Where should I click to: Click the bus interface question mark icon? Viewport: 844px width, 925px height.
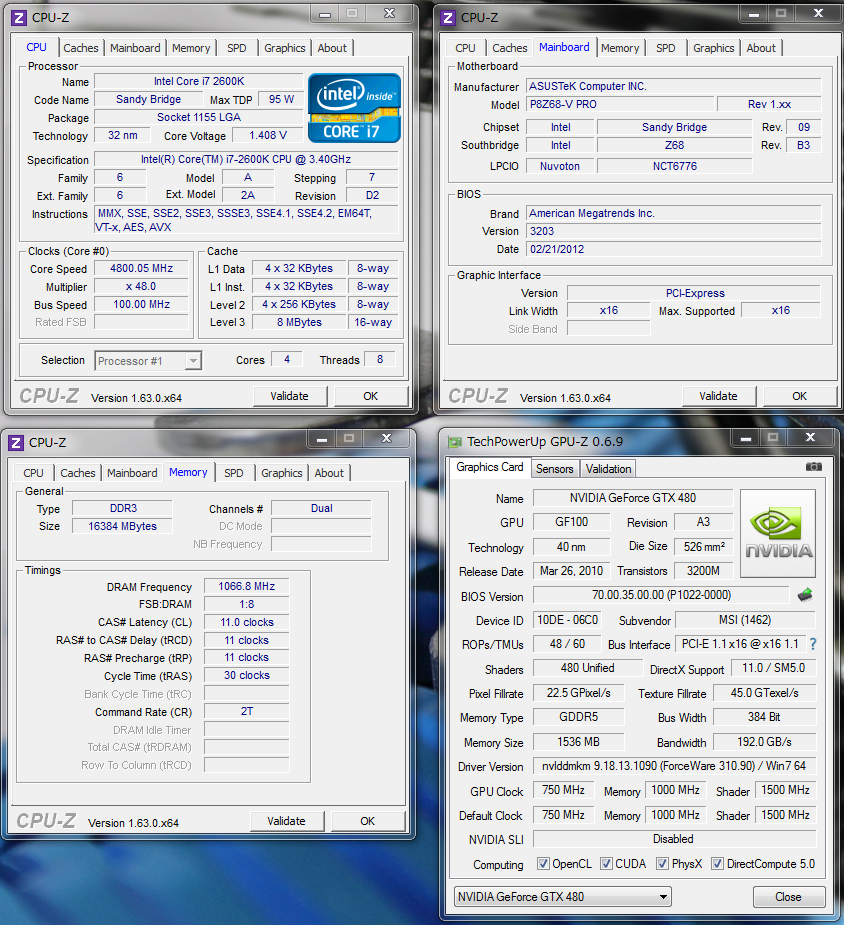click(813, 644)
